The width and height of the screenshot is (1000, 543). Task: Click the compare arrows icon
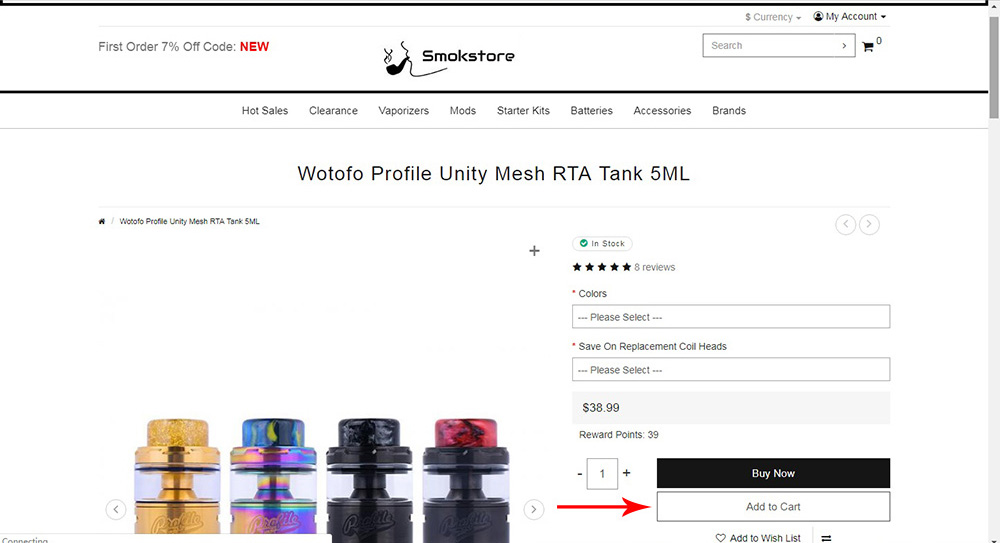click(826, 538)
